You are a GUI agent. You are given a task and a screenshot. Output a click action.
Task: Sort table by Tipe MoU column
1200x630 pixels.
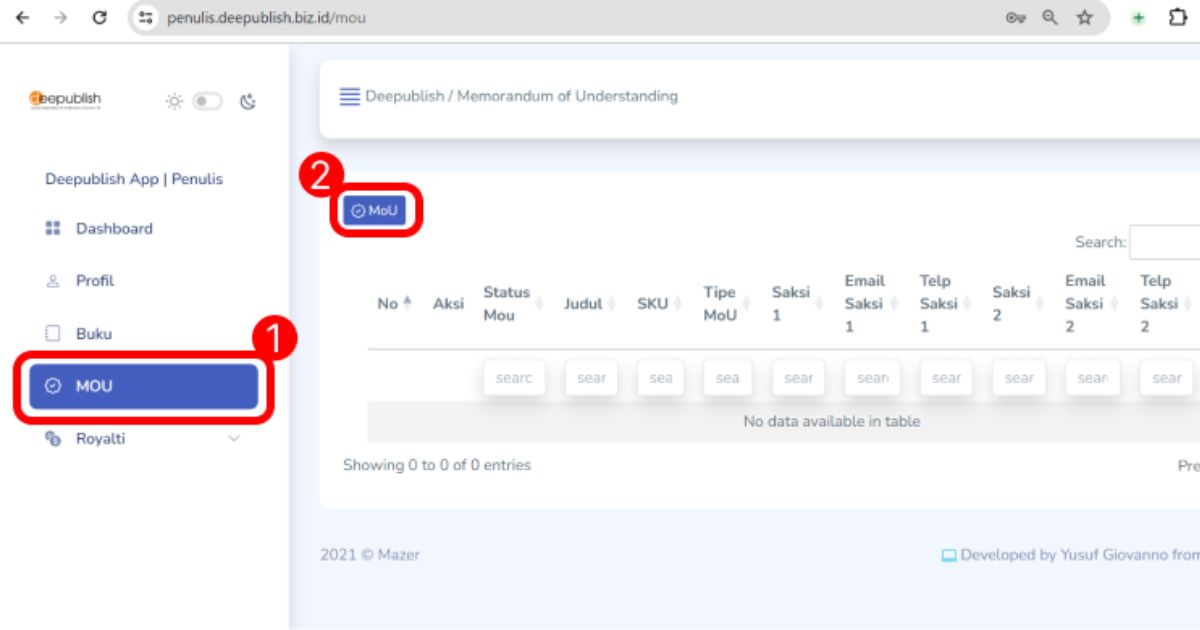pos(727,304)
